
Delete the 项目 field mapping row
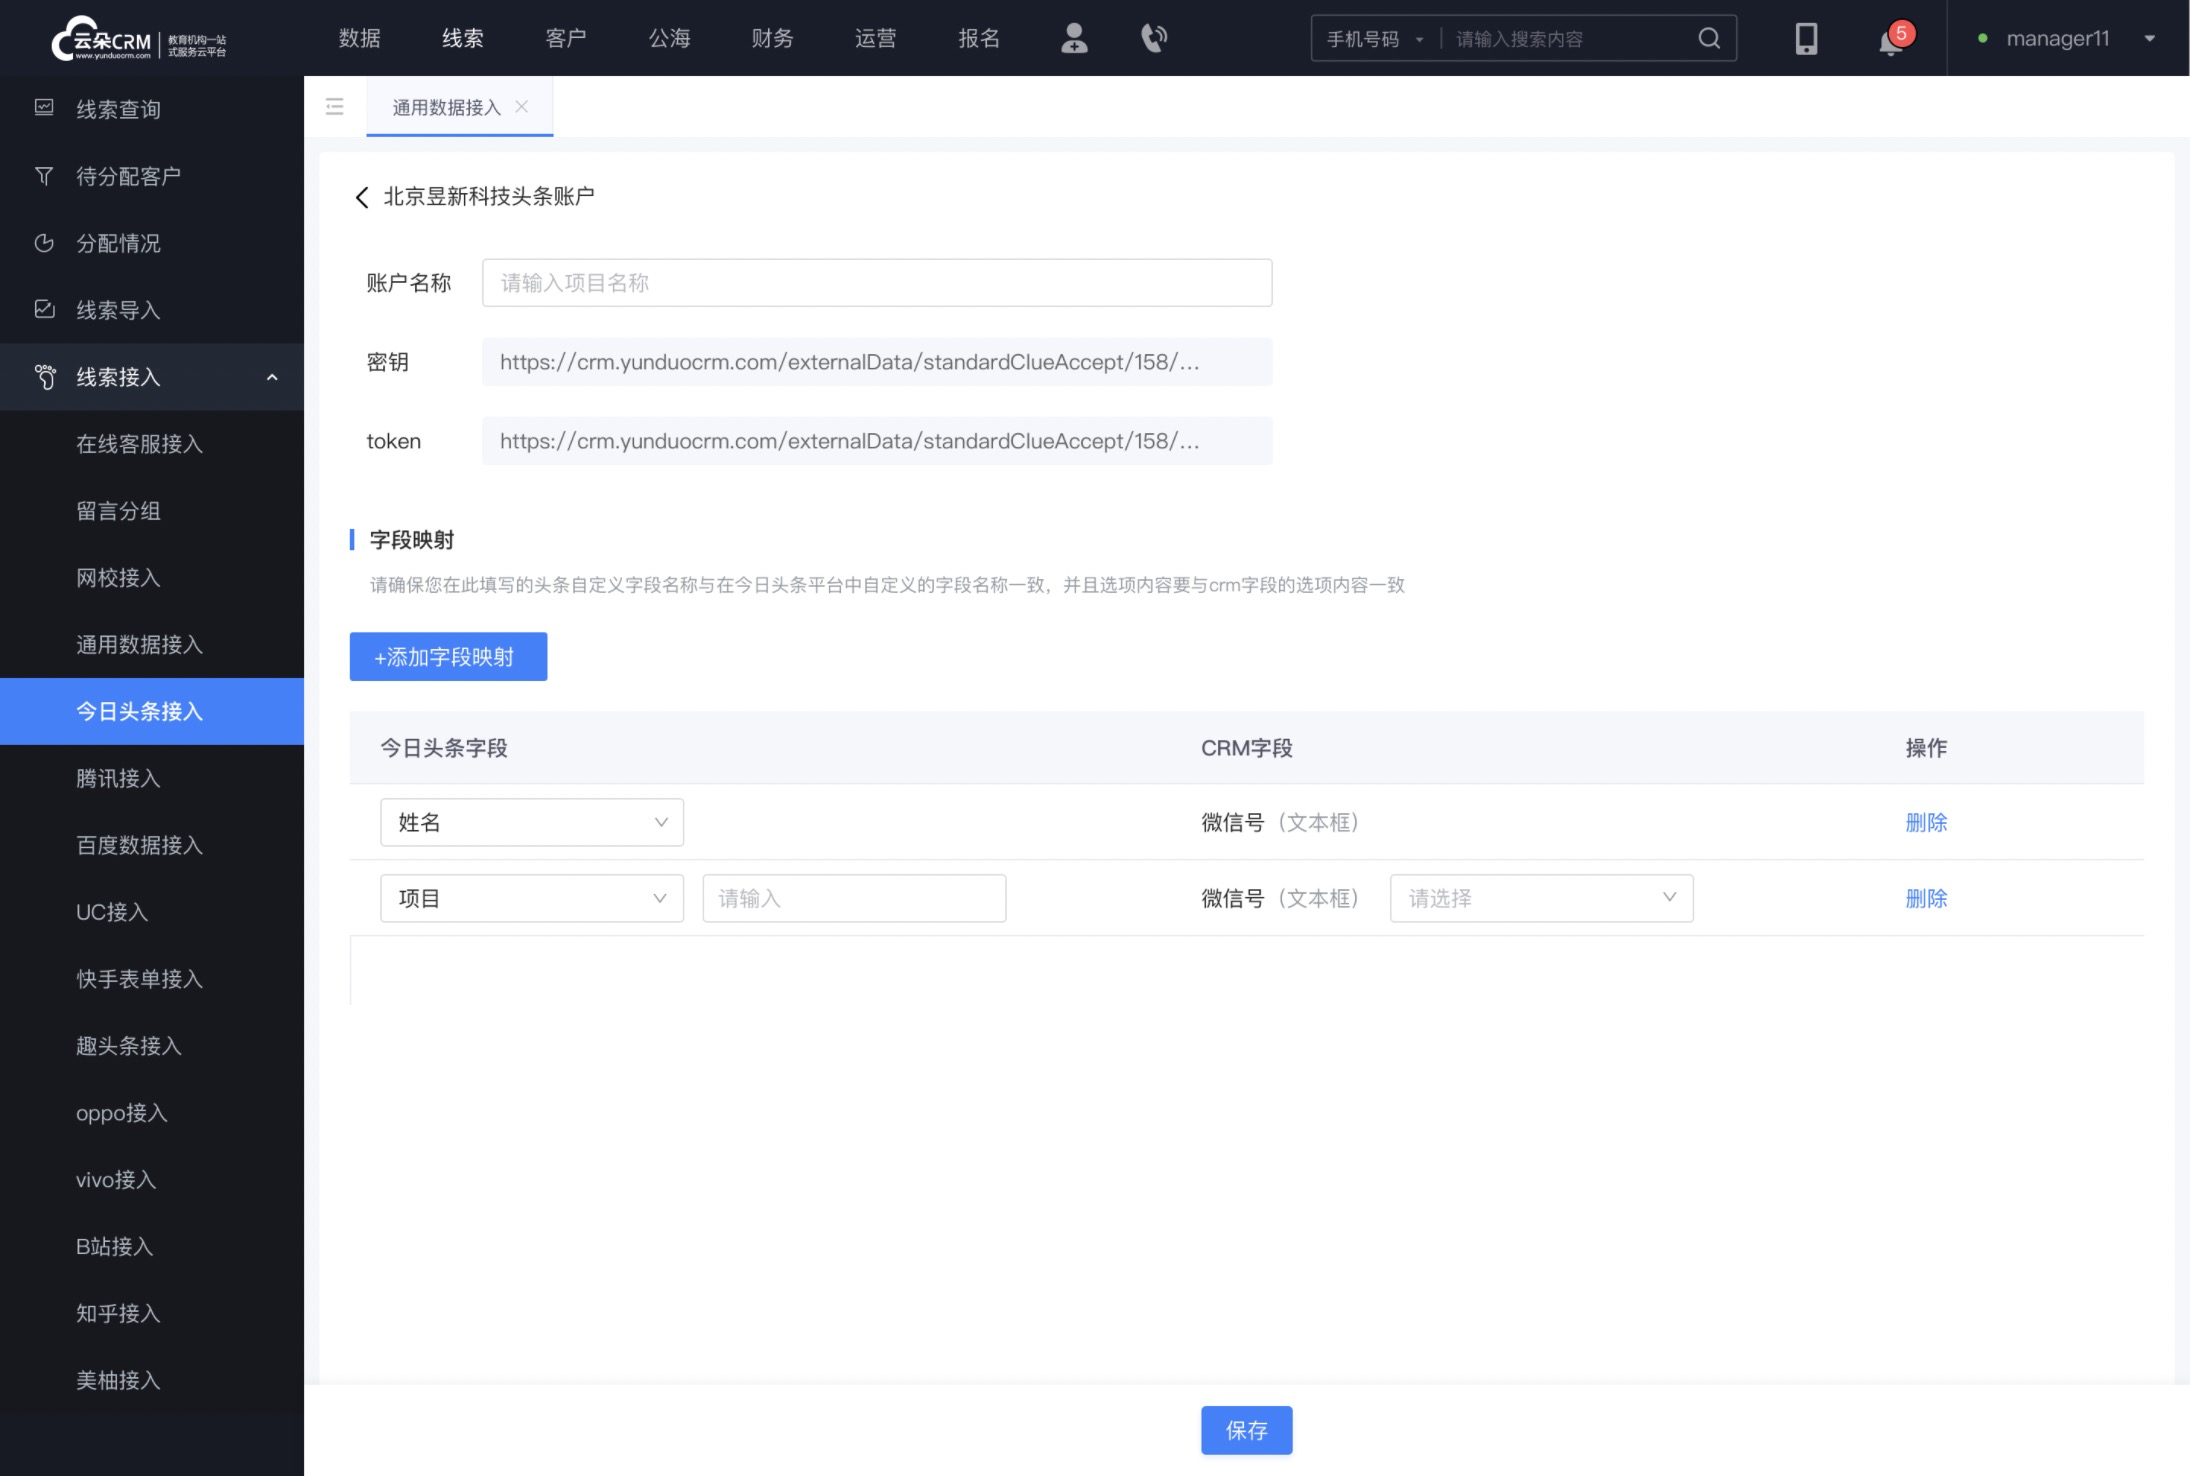pyautogui.click(x=1928, y=898)
